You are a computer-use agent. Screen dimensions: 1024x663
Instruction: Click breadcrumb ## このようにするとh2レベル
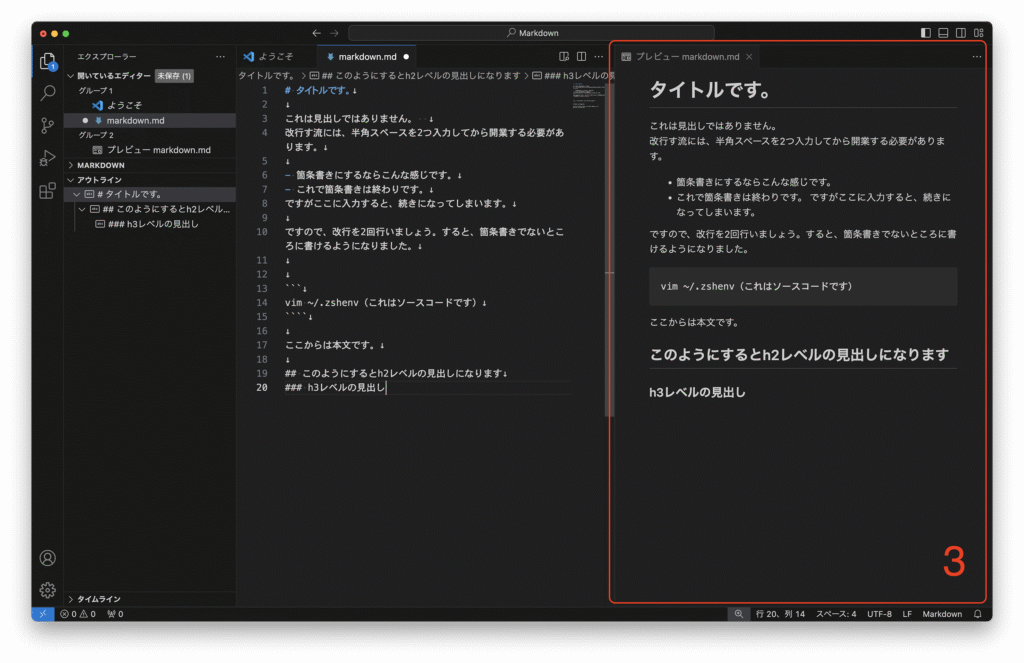415,76
